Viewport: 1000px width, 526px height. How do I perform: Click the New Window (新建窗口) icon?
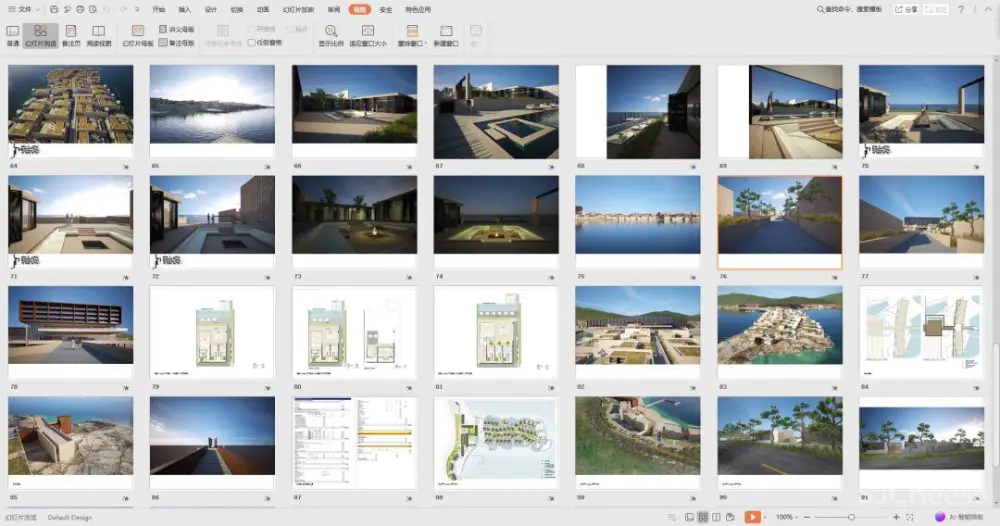click(x=446, y=32)
